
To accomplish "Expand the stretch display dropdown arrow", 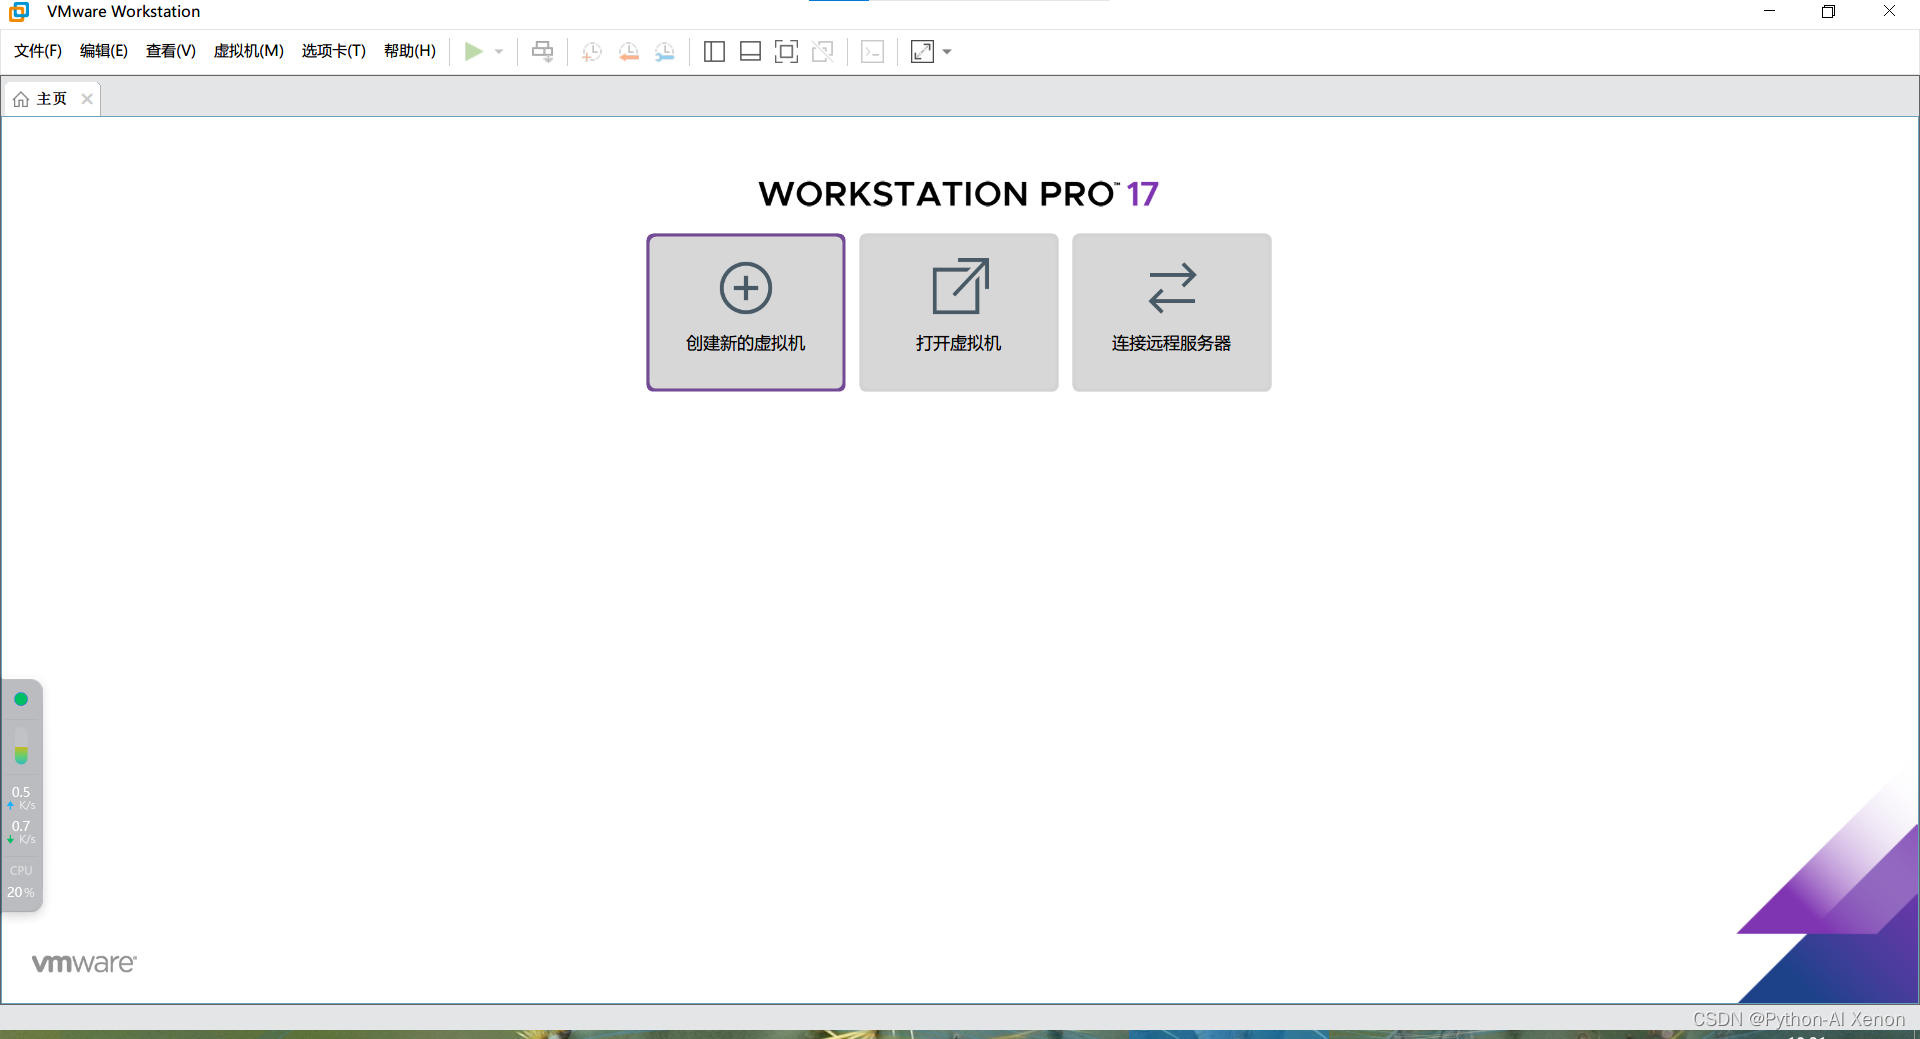I will [947, 52].
